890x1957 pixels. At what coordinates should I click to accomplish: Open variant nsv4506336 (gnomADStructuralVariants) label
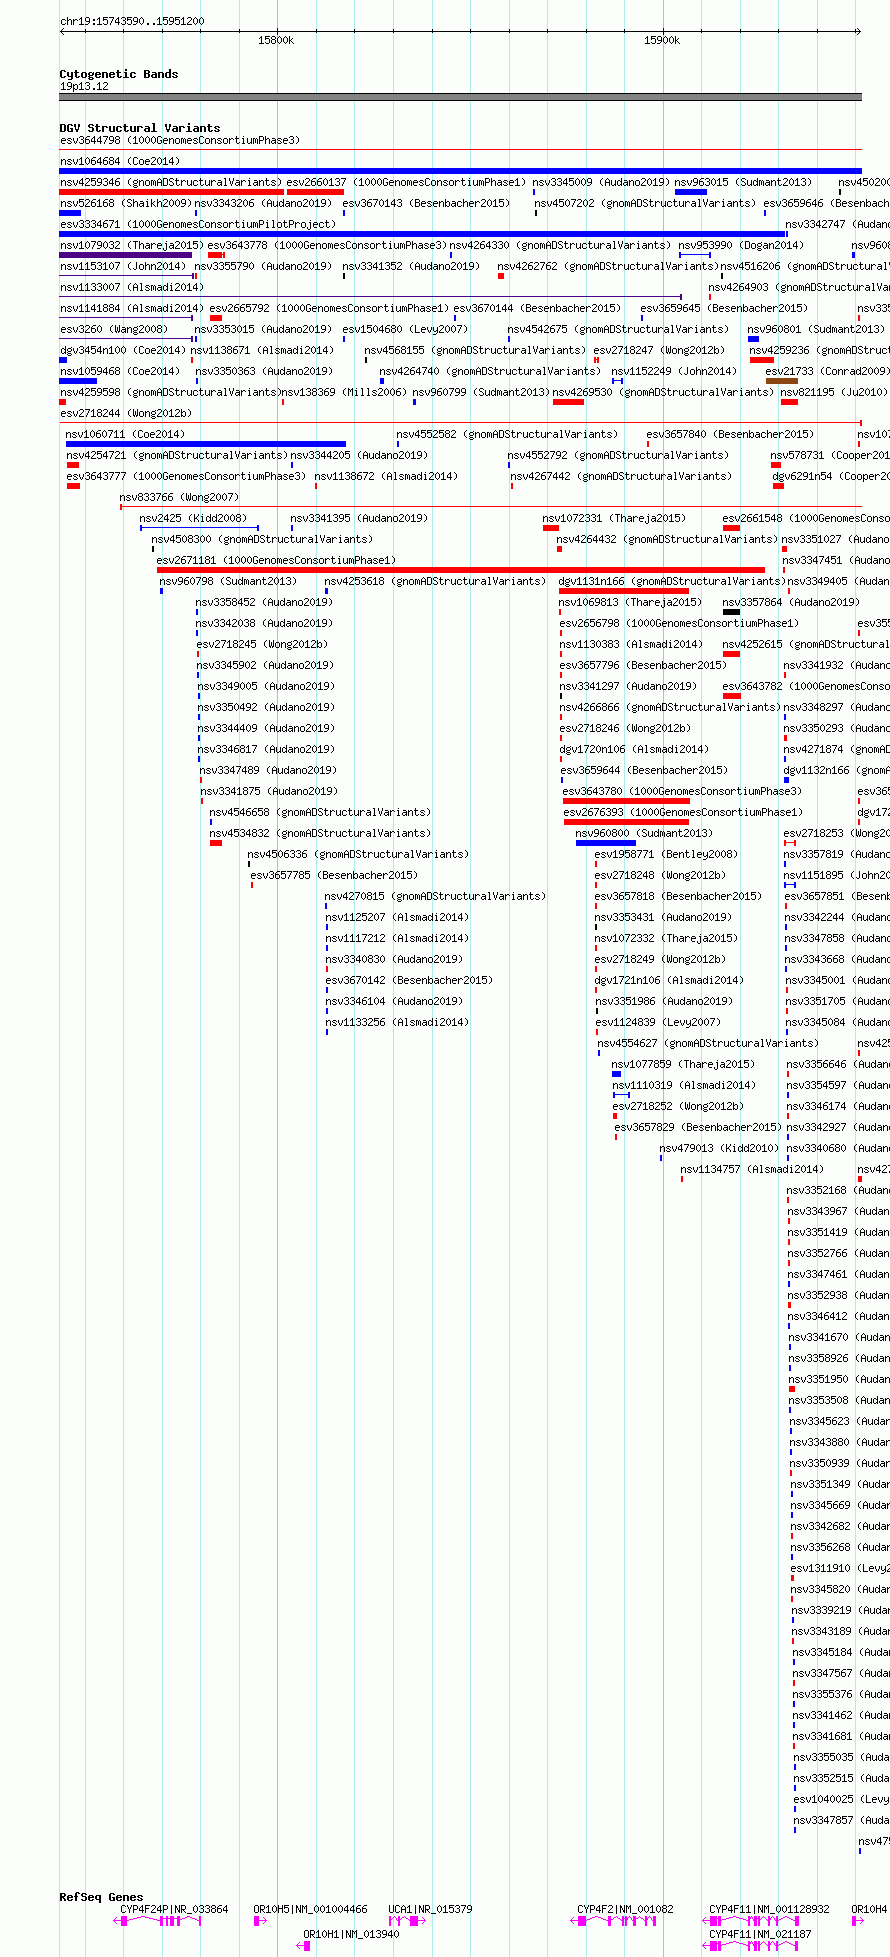pyautogui.click(x=358, y=854)
